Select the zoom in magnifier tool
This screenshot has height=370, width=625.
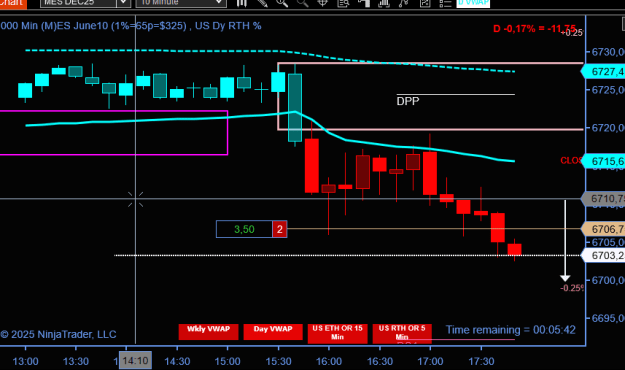(282, 3)
